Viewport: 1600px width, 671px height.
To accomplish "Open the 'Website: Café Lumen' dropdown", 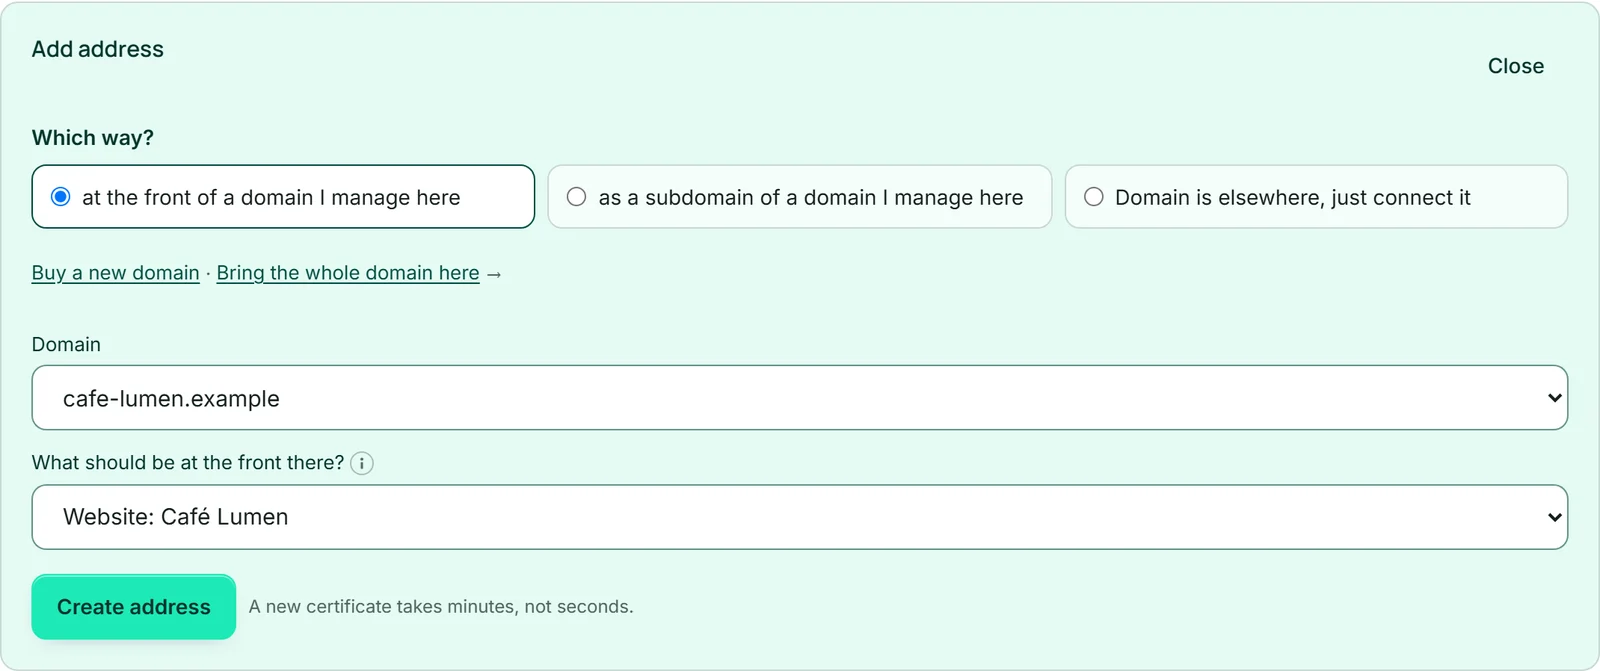I will point(800,517).
